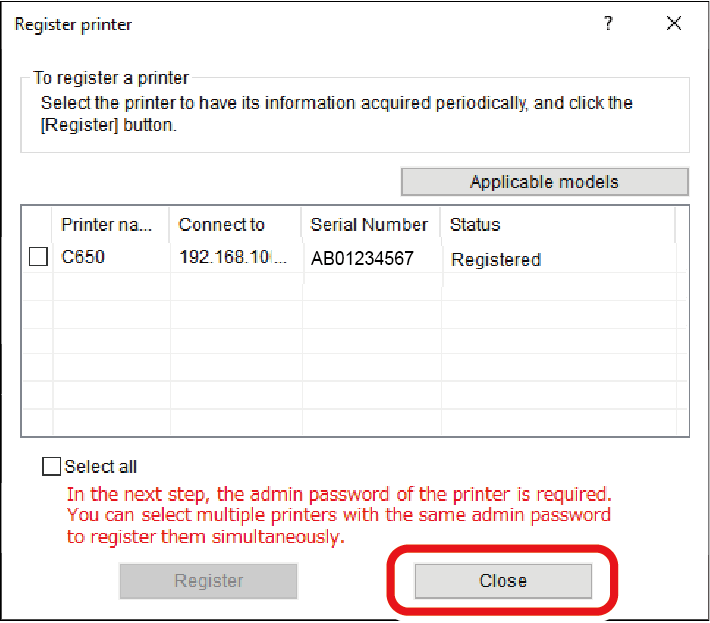Click the Register printer title bar text
The width and height of the screenshot is (710, 623).
coord(73,24)
